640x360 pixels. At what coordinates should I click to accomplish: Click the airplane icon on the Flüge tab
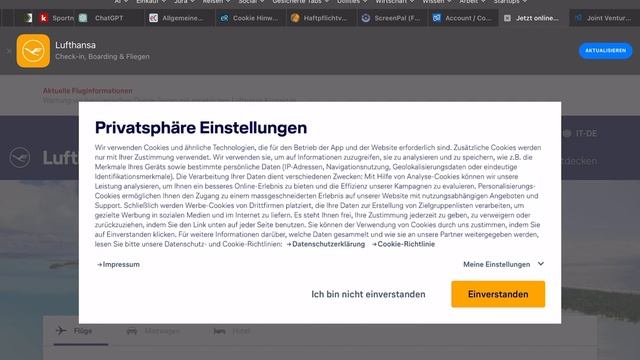pyautogui.click(x=61, y=331)
